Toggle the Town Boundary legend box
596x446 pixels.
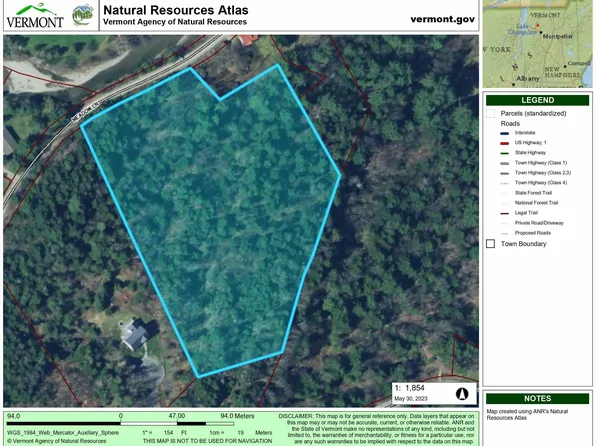(490, 244)
